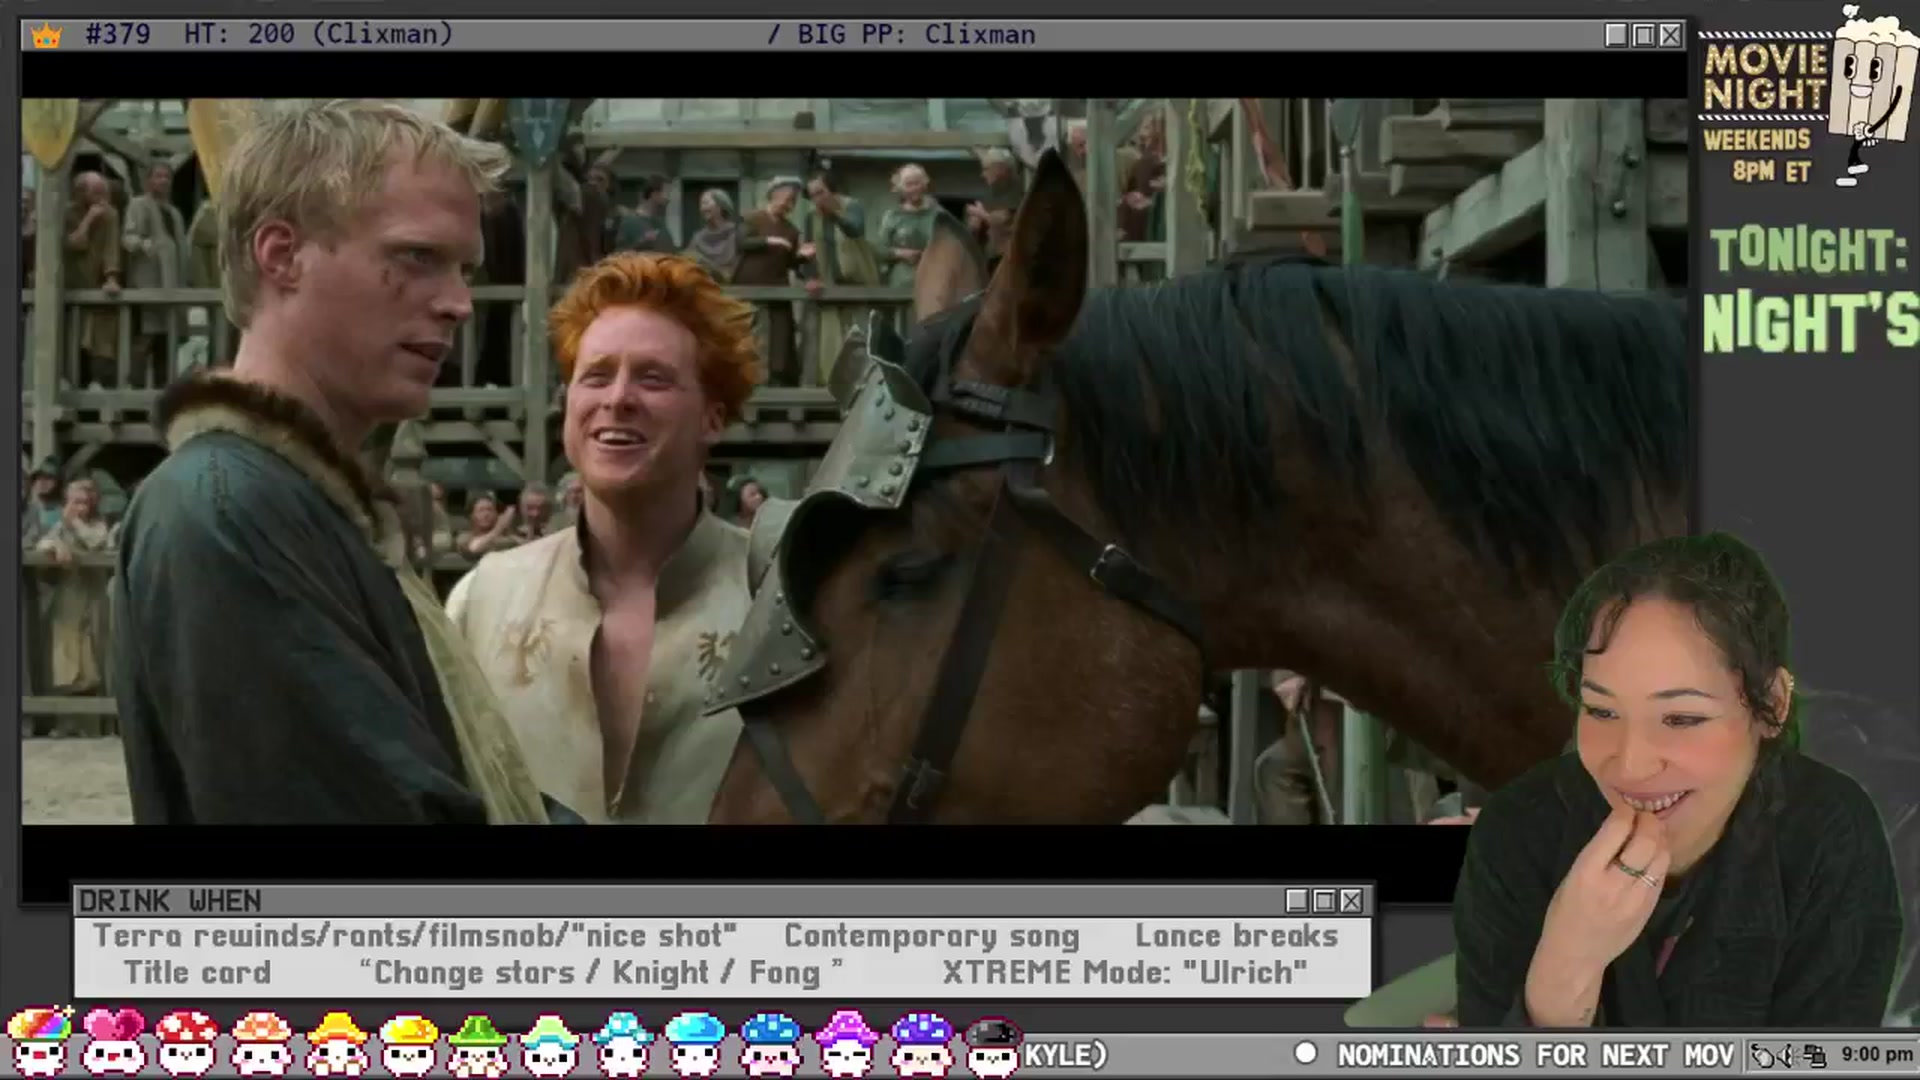
Task: Click the "WEEKENDS 8PM ET" text
Action: coord(1758,155)
